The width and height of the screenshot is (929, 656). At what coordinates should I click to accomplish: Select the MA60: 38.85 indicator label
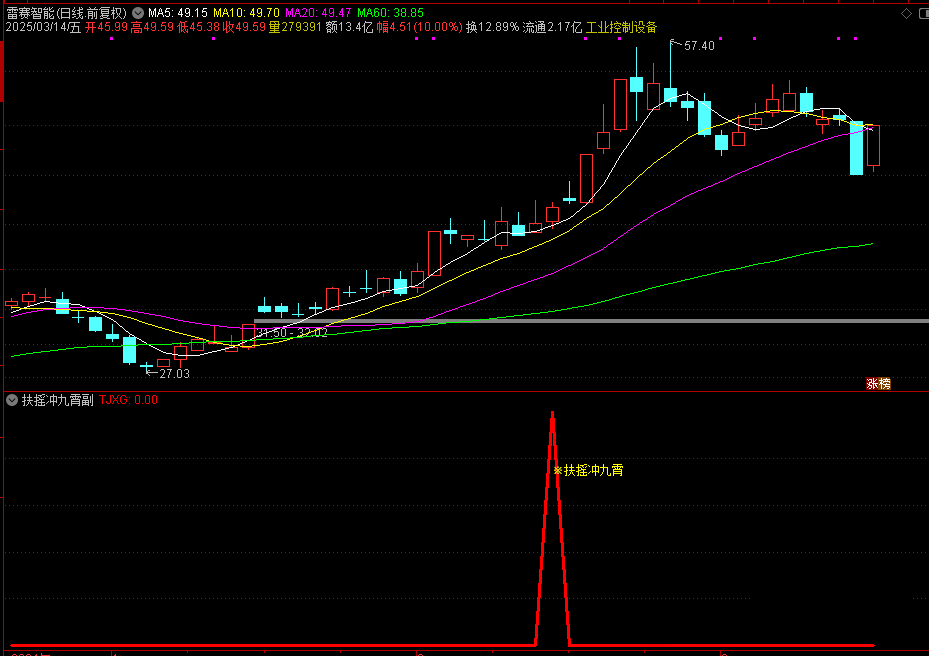point(390,12)
